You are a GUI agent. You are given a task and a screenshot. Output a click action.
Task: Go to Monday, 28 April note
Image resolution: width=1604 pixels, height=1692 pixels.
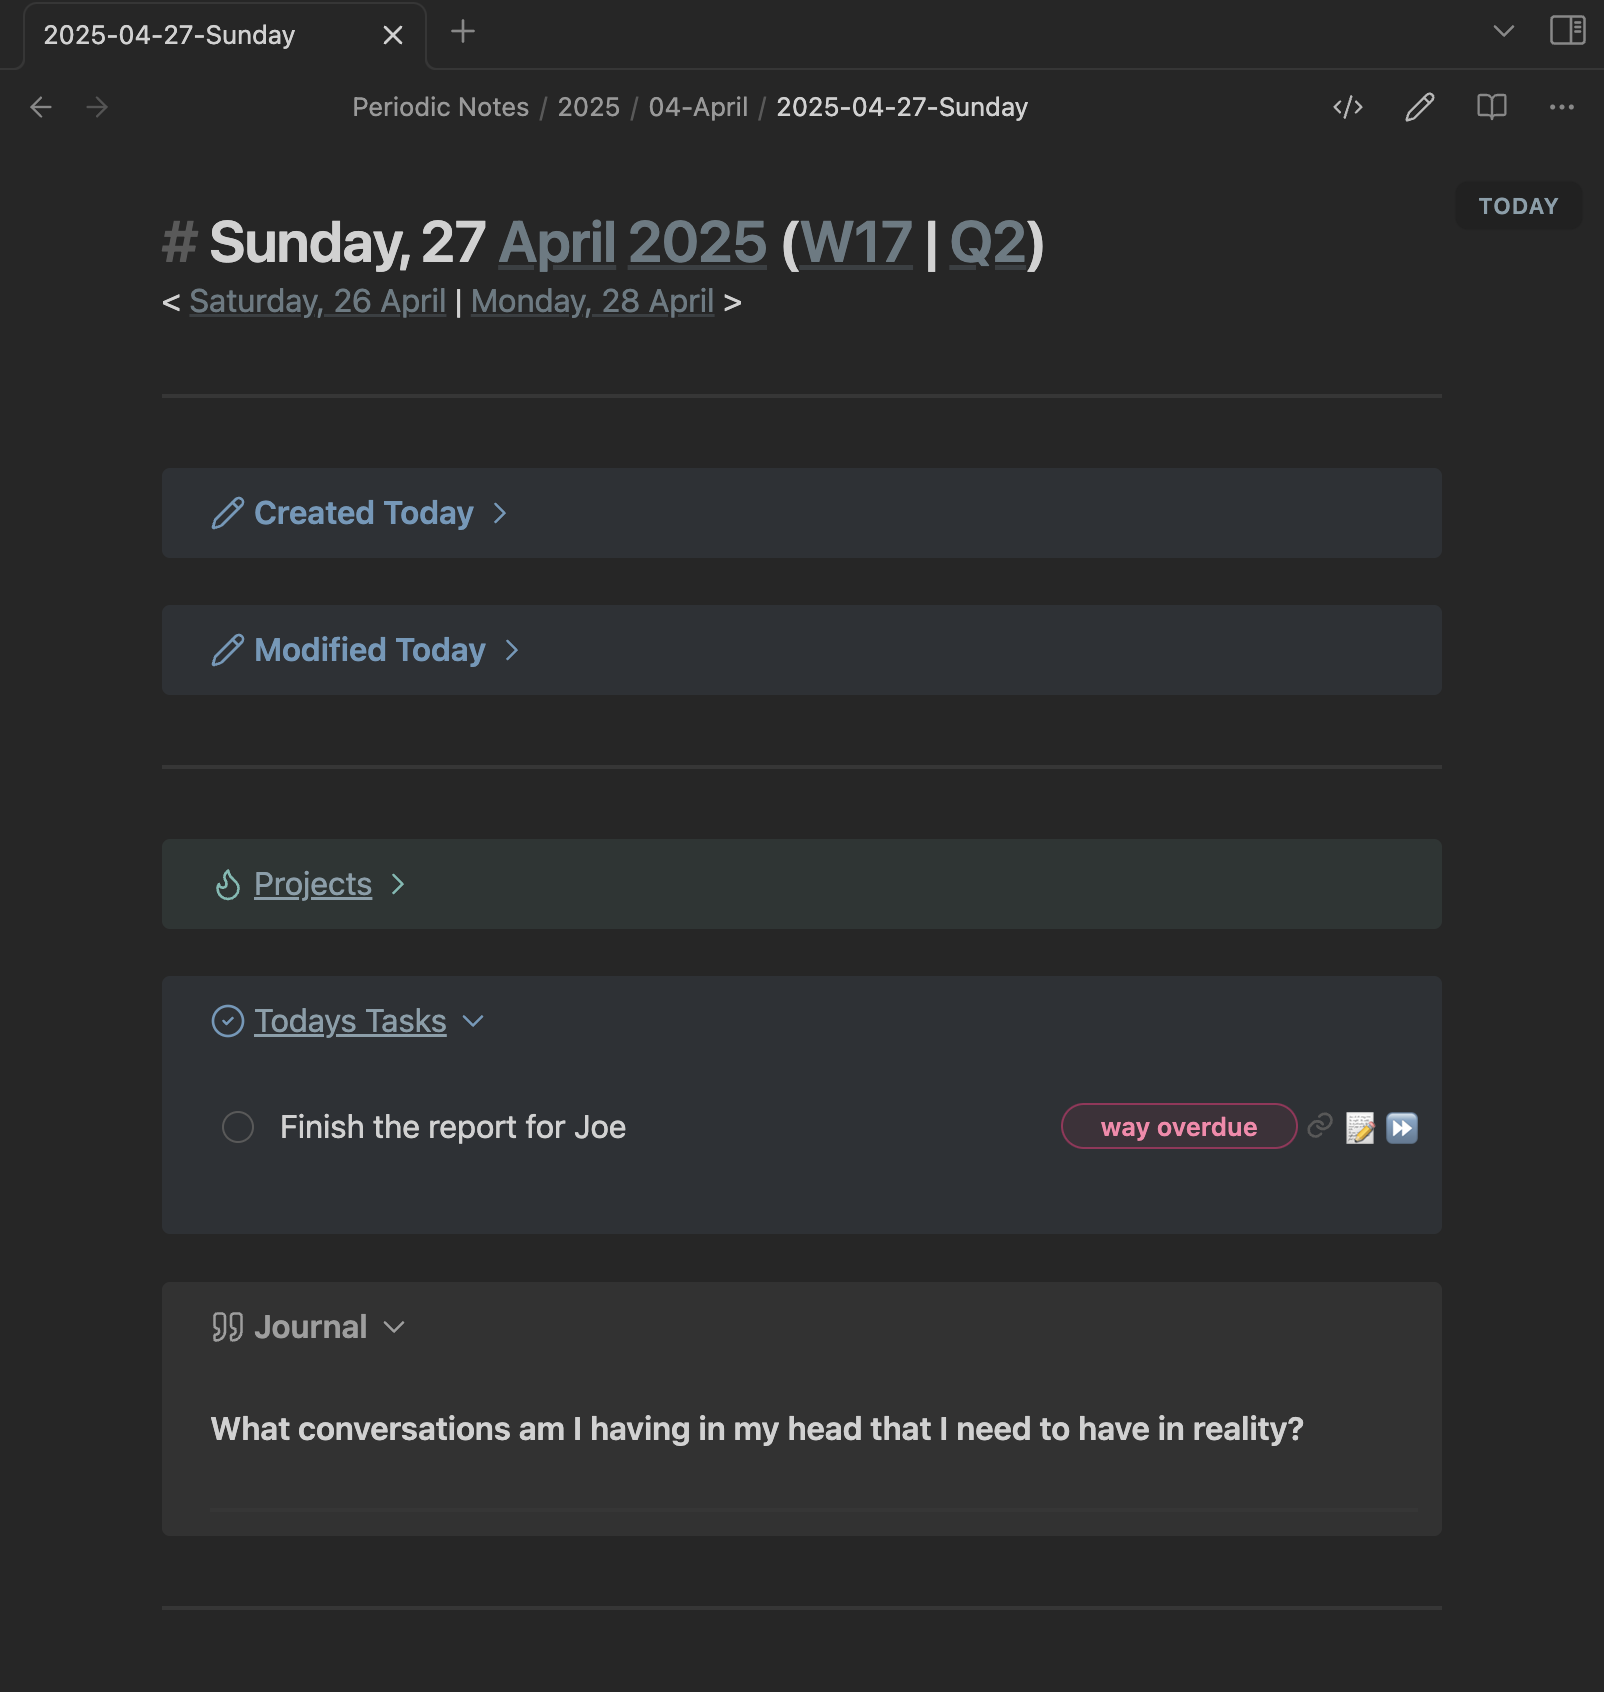click(x=593, y=301)
